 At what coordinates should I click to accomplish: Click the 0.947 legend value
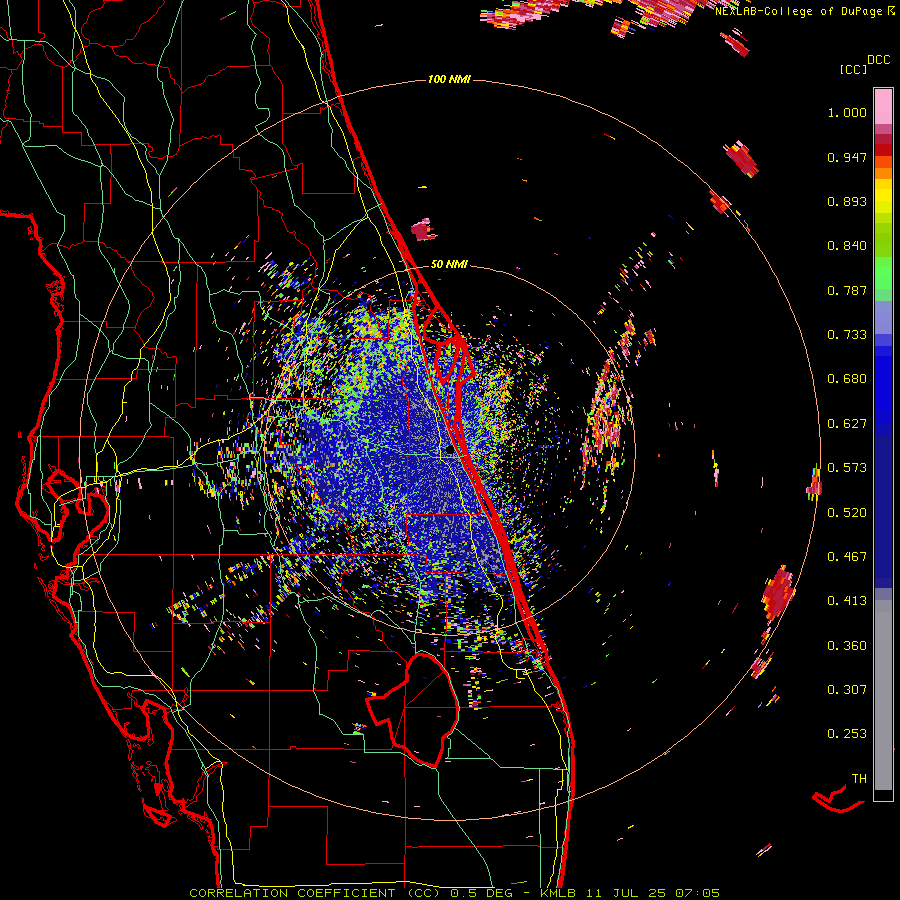[847, 157]
